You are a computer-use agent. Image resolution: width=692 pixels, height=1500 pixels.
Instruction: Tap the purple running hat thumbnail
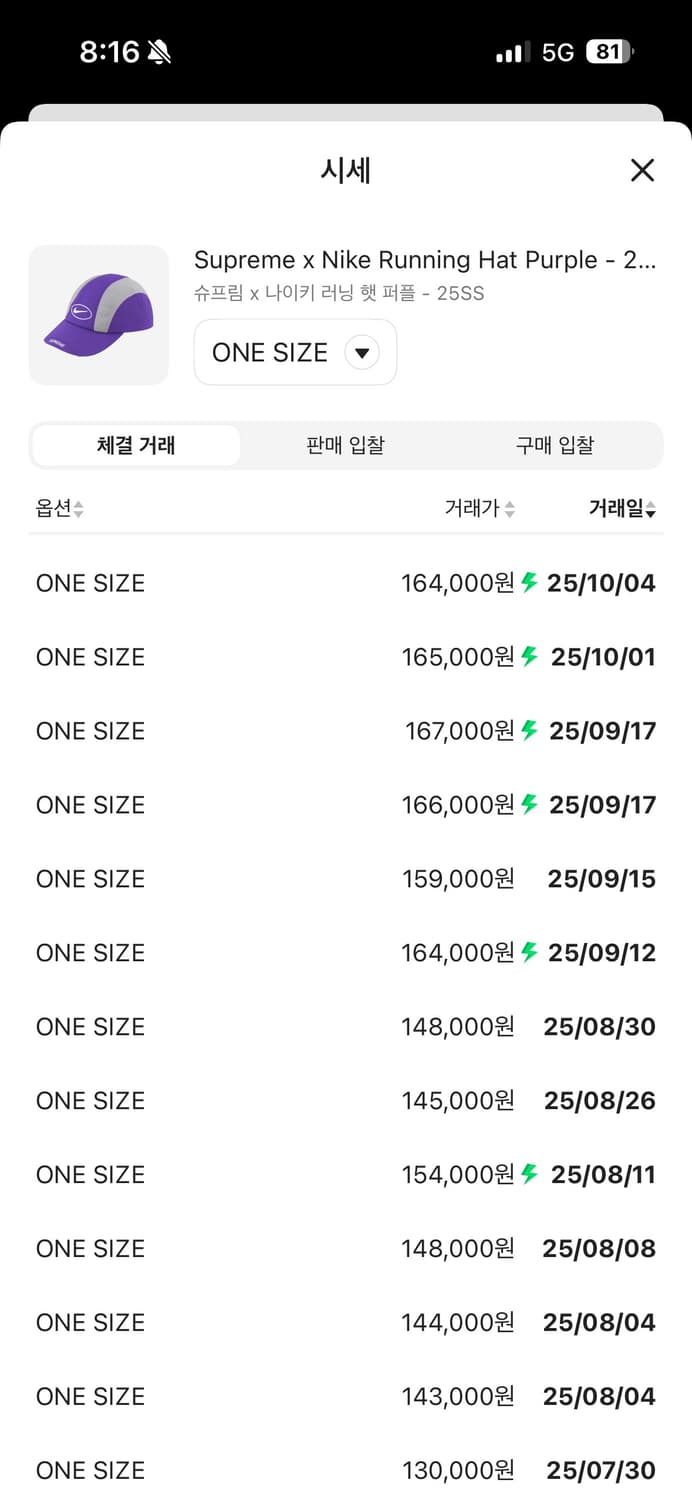(x=98, y=315)
